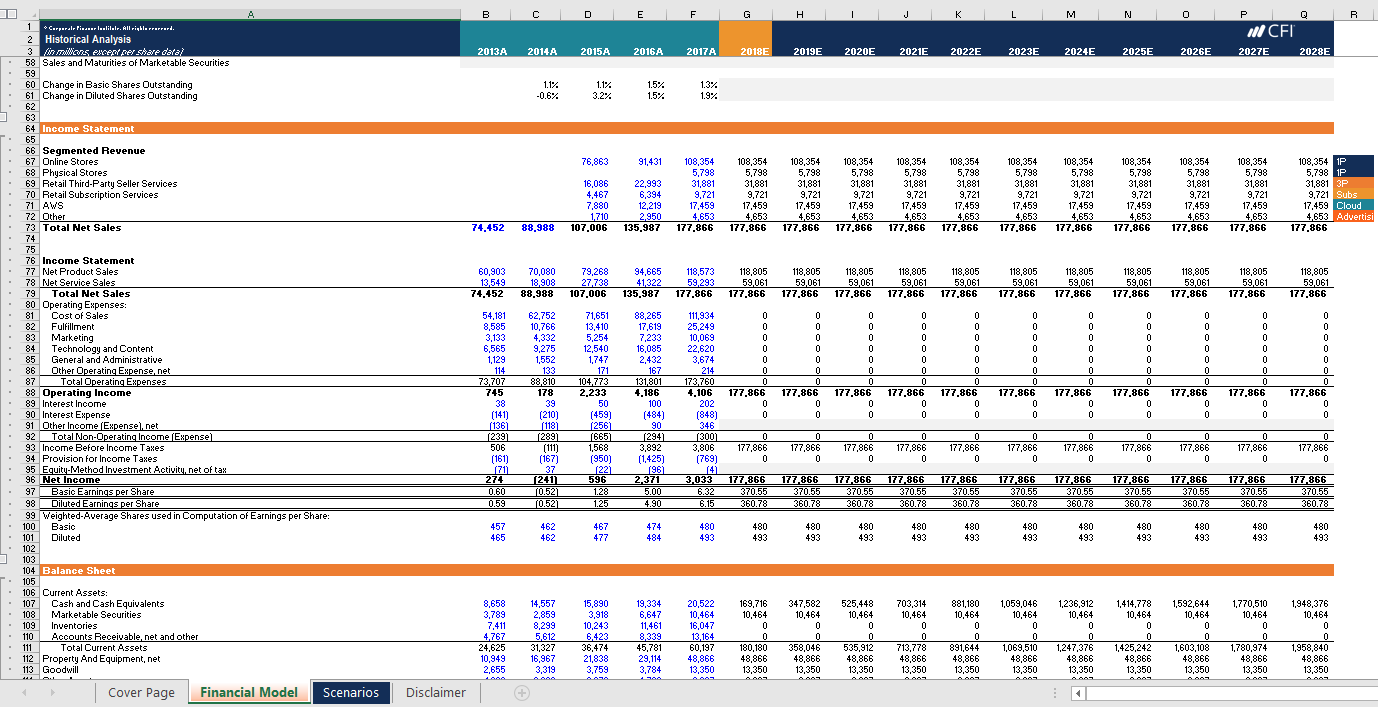1378x707 pixels.
Task: Click the 60,903 Net Product Sales value
Action: point(492,271)
